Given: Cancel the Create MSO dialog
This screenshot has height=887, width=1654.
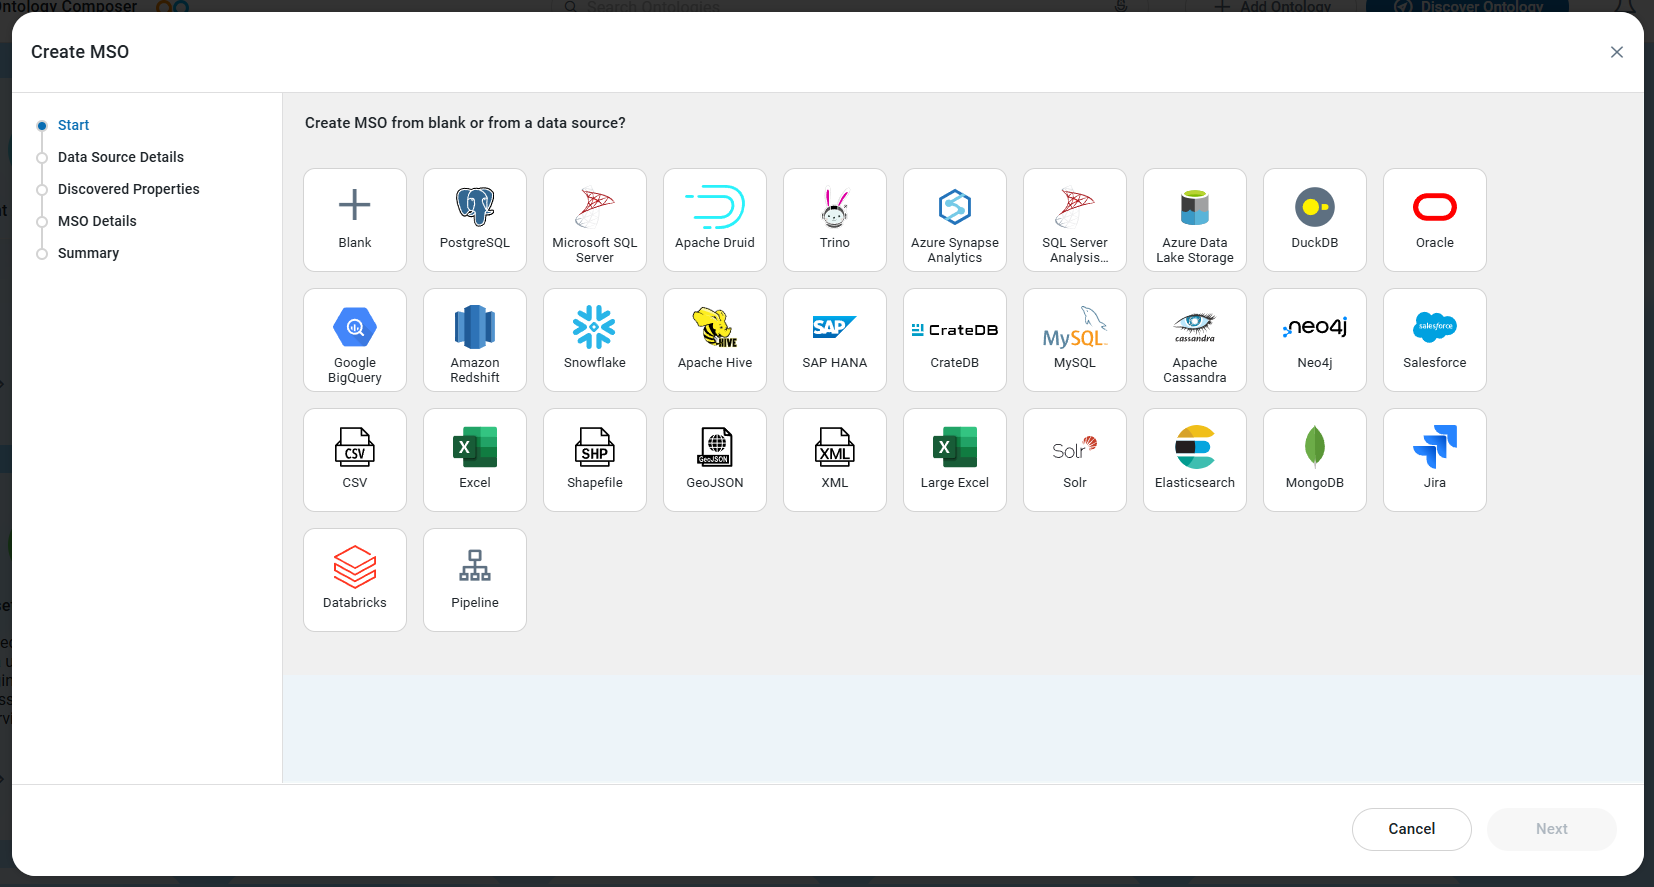Looking at the screenshot, I should (1412, 829).
